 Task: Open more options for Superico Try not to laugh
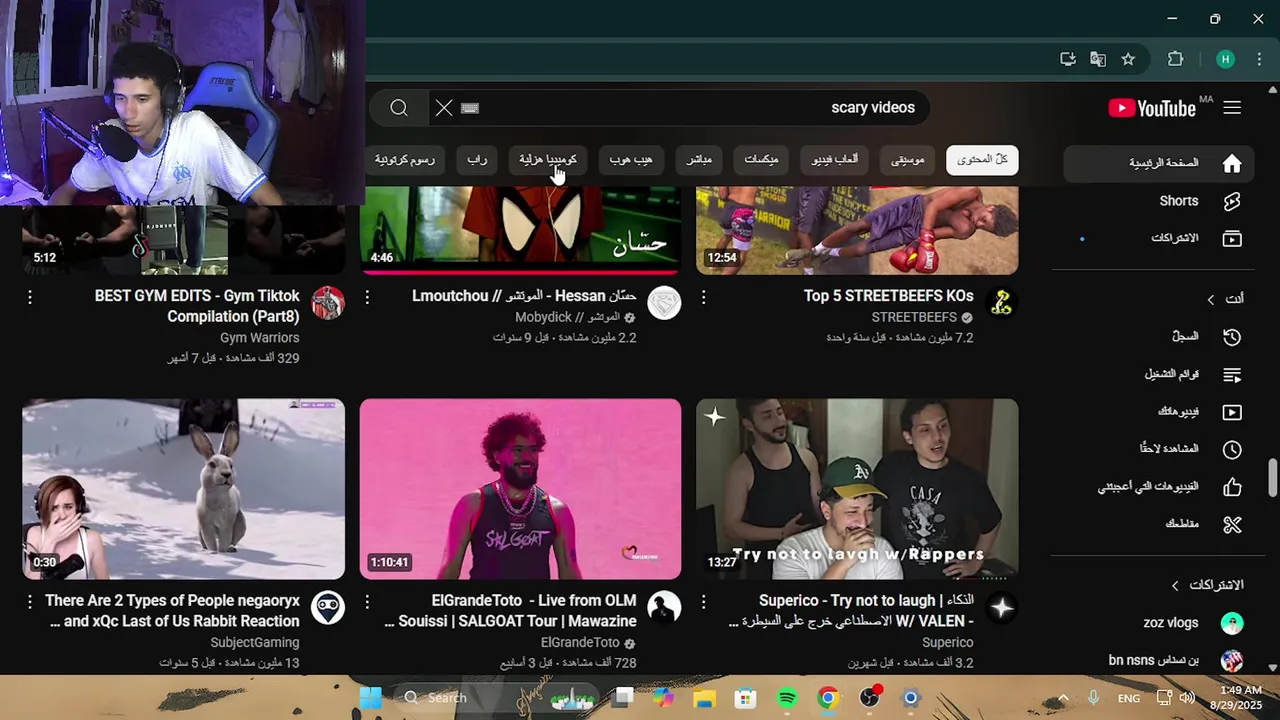[x=703, y=602]
